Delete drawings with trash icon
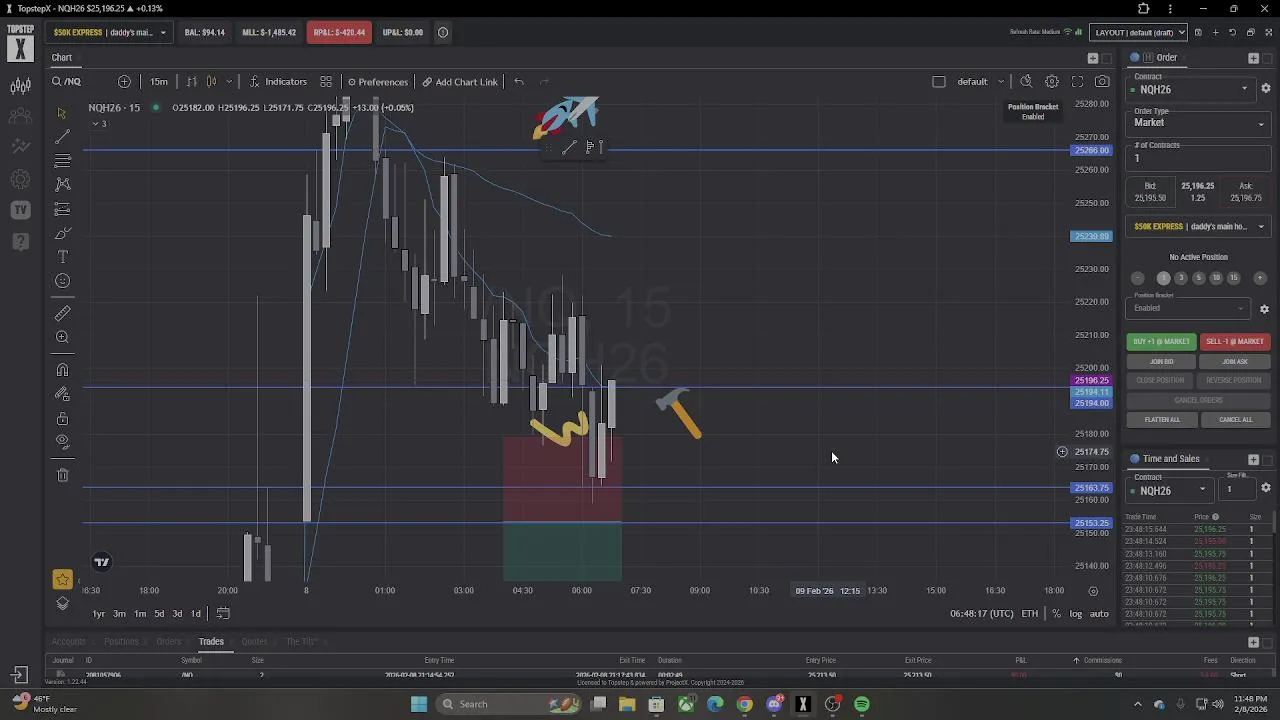Viewport: 1280px width, 720px height. tap(62, 475)
